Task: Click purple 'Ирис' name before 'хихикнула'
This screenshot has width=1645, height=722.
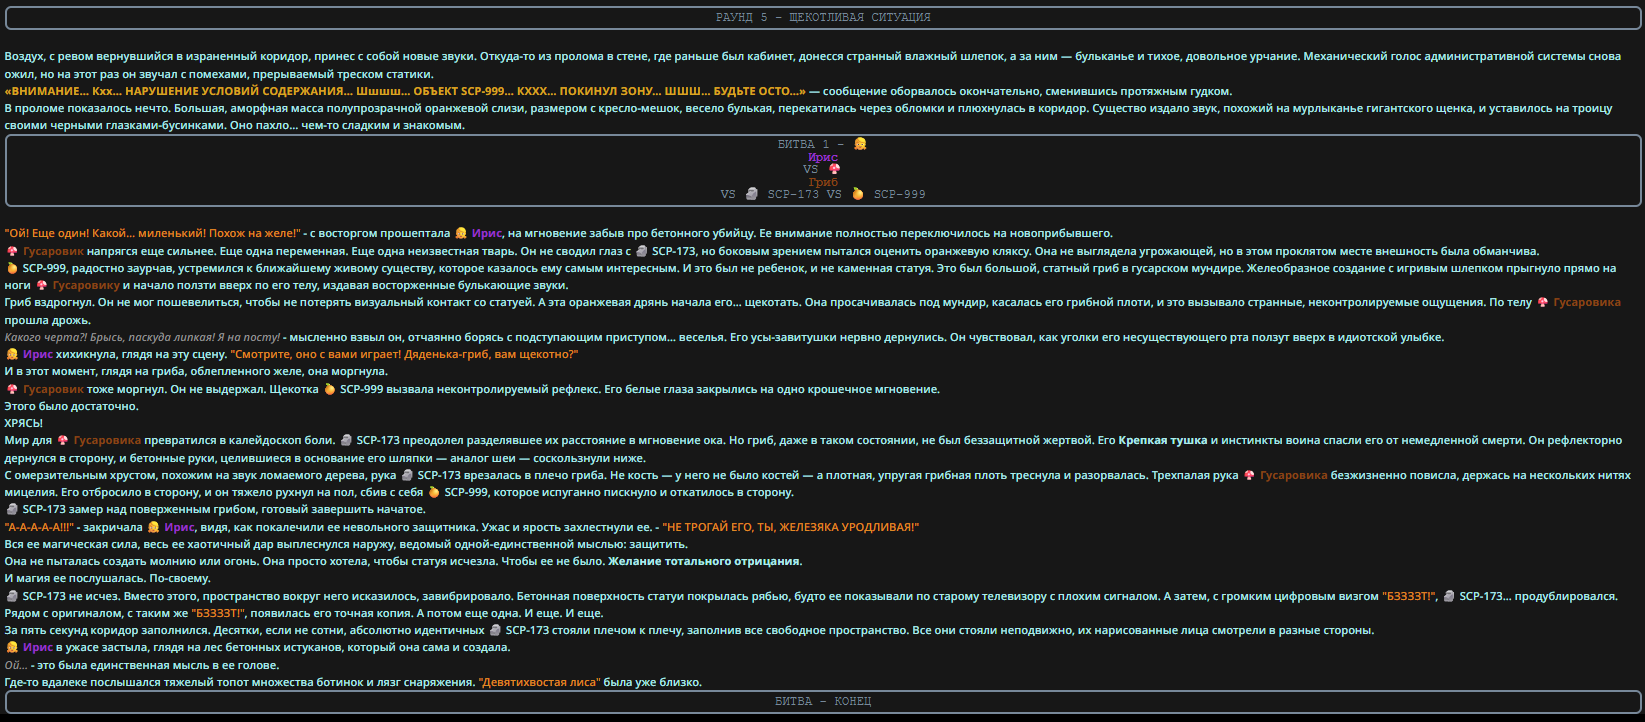Action: pyautogui.click(x=38, y=354)
